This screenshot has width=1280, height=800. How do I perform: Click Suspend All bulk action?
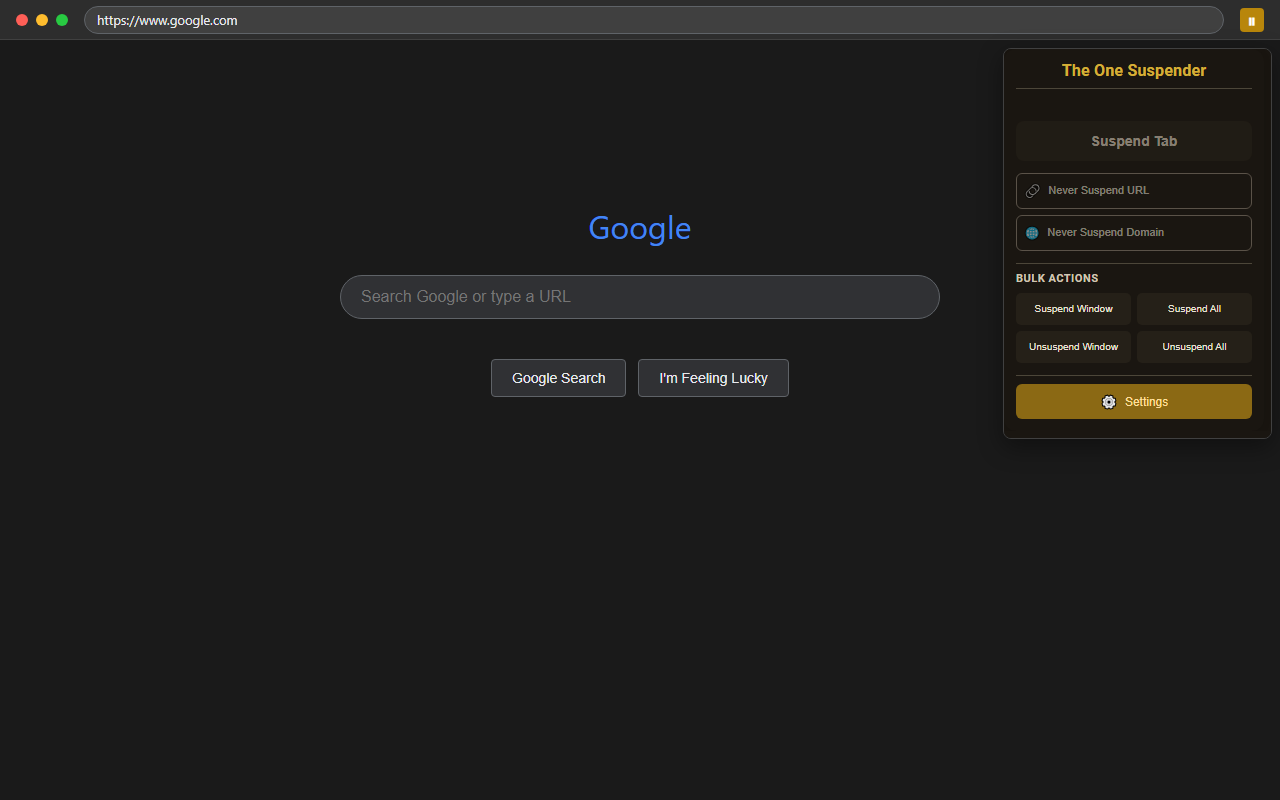click(x=1194, y=309)
